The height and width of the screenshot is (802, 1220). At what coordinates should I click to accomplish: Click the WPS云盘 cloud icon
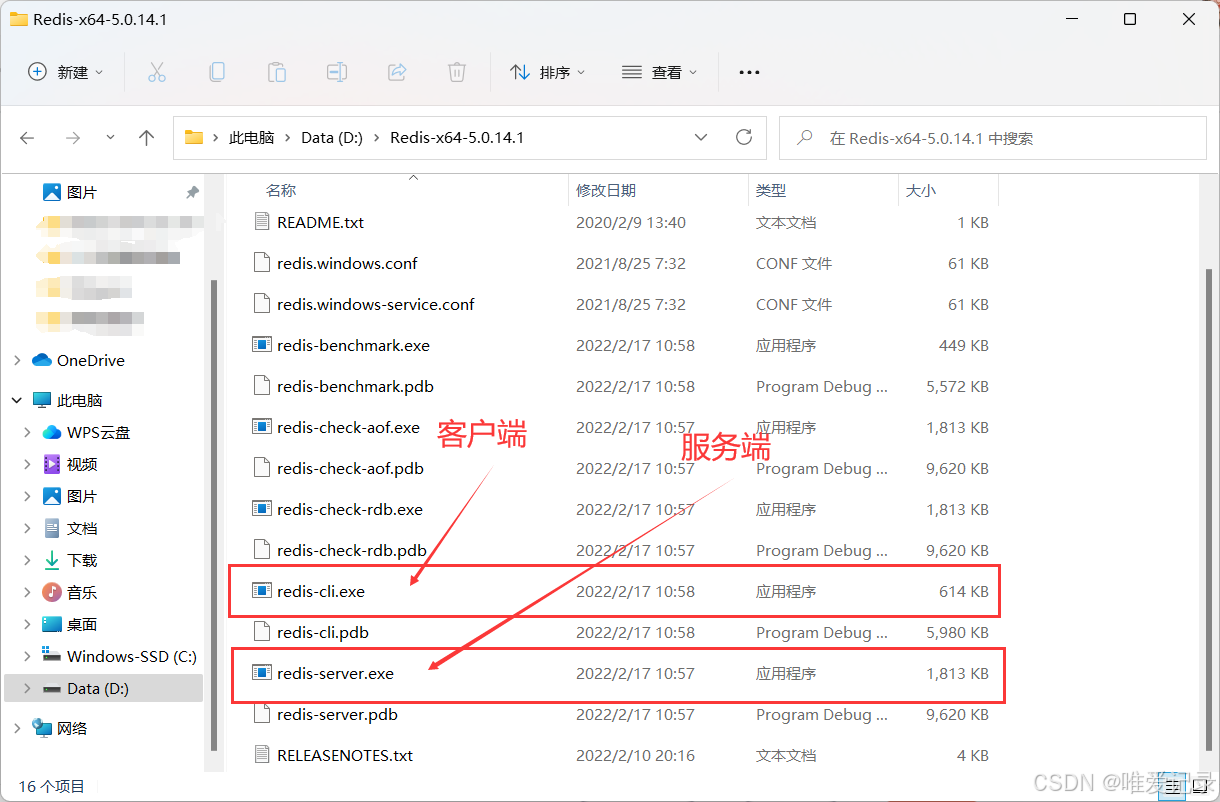tap(52, 432)
